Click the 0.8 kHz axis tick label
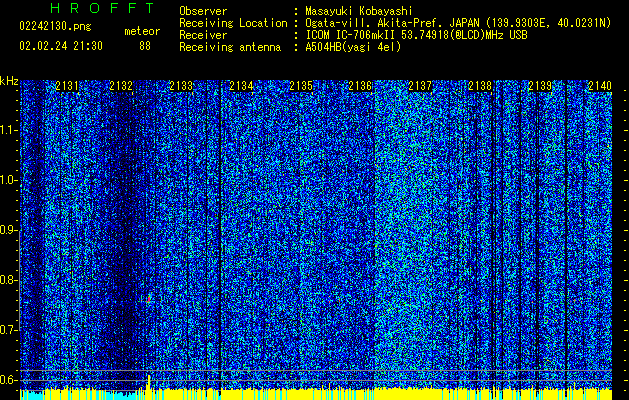The height and width of the screenshot is (400, 629). [9, 280]
